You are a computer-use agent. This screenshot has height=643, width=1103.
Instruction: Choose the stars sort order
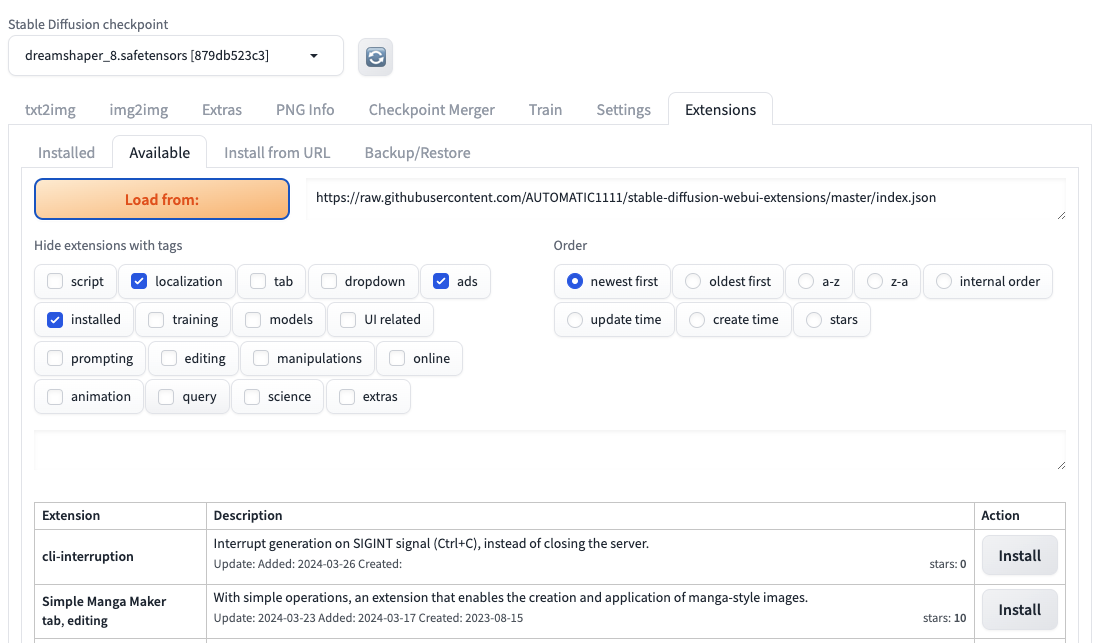click(814, 320)
